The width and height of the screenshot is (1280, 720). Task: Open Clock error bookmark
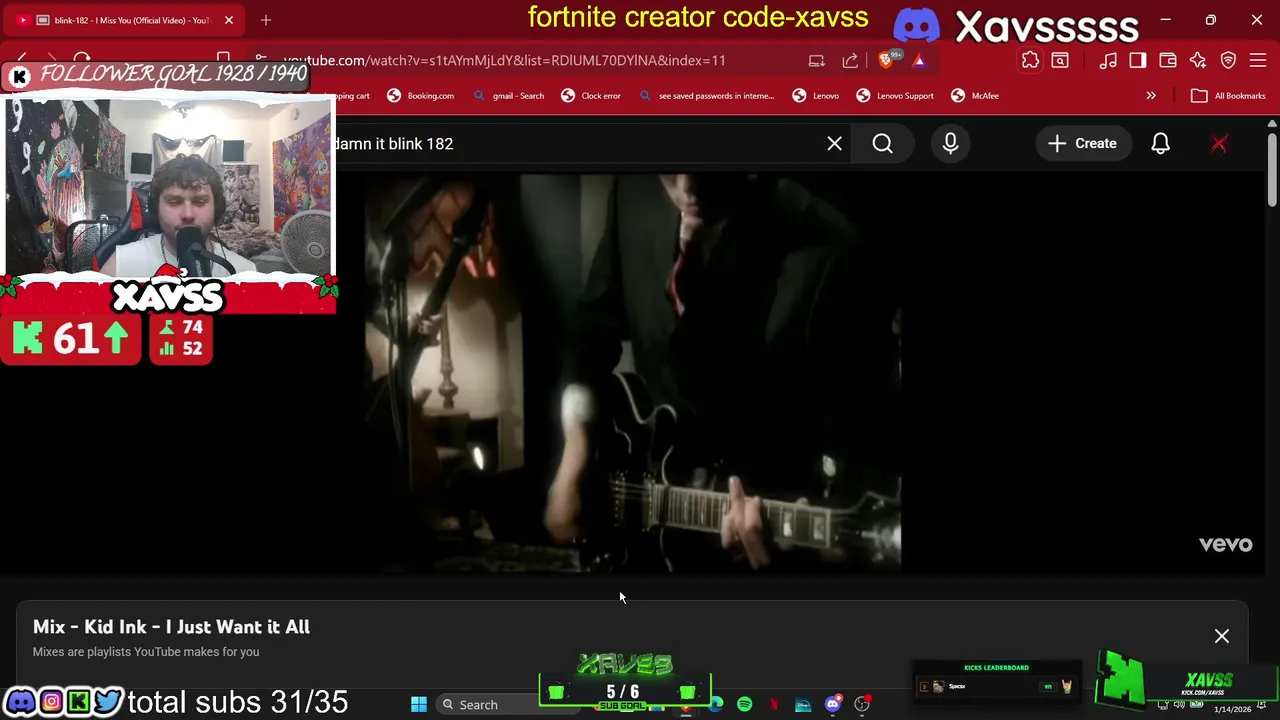[x=591, y=96]
